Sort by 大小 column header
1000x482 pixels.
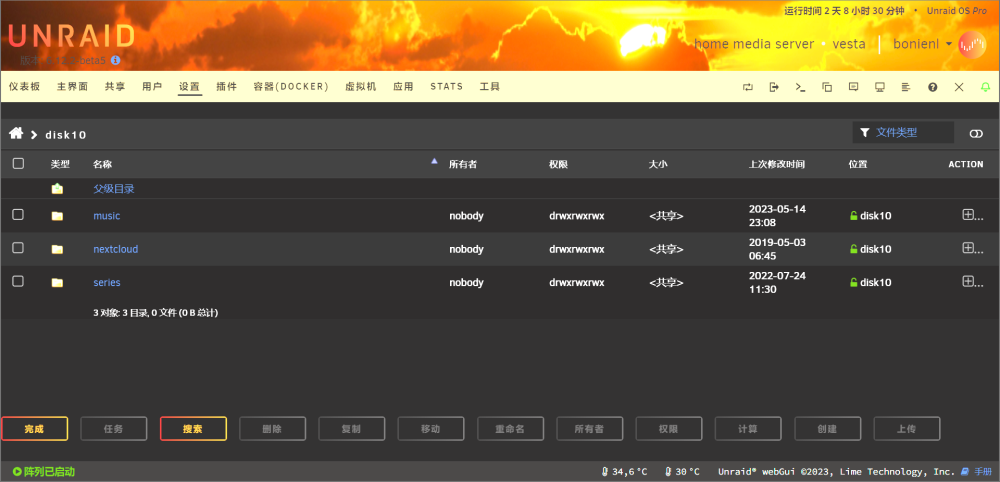pos(658,164)
